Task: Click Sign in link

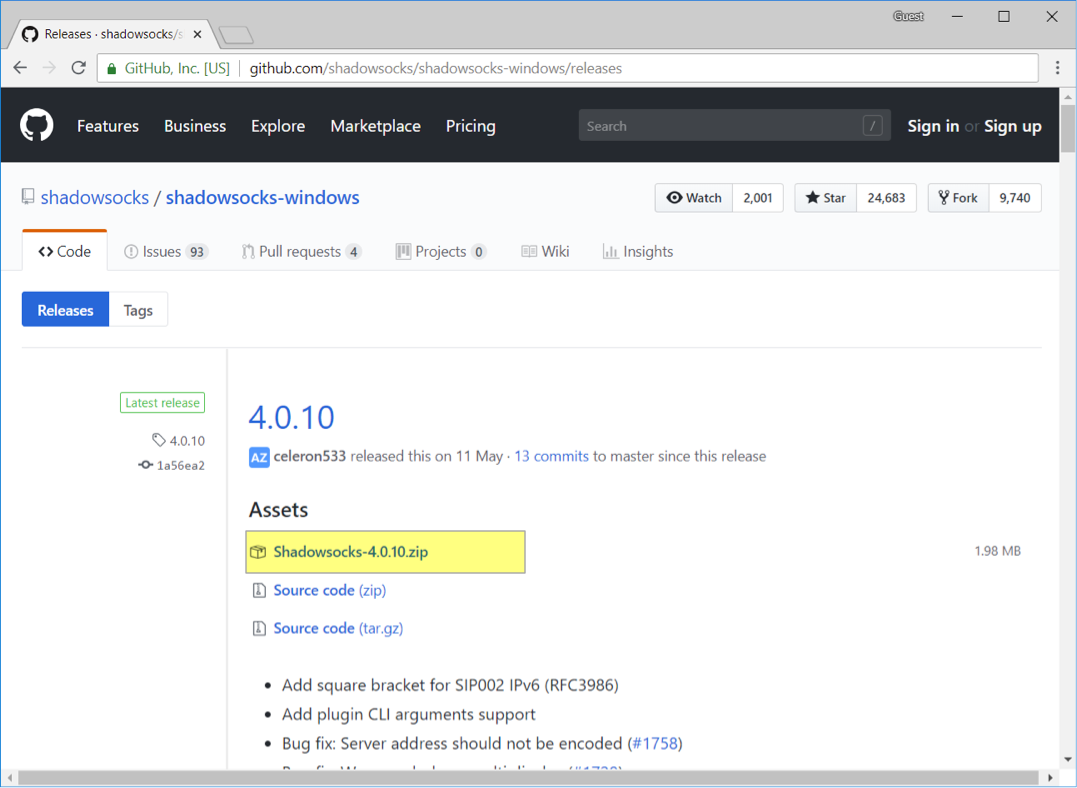Action: (933, 126)
